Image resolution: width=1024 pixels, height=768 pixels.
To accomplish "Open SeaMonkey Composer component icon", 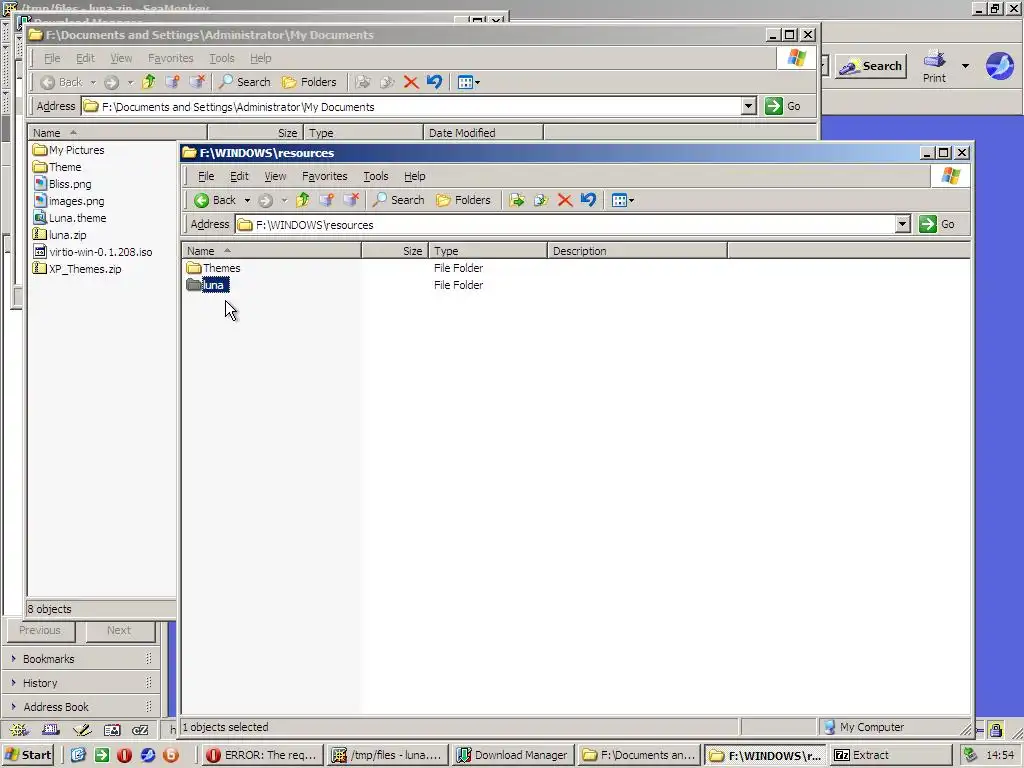I will pyautogui.click(x=82, y=730).
